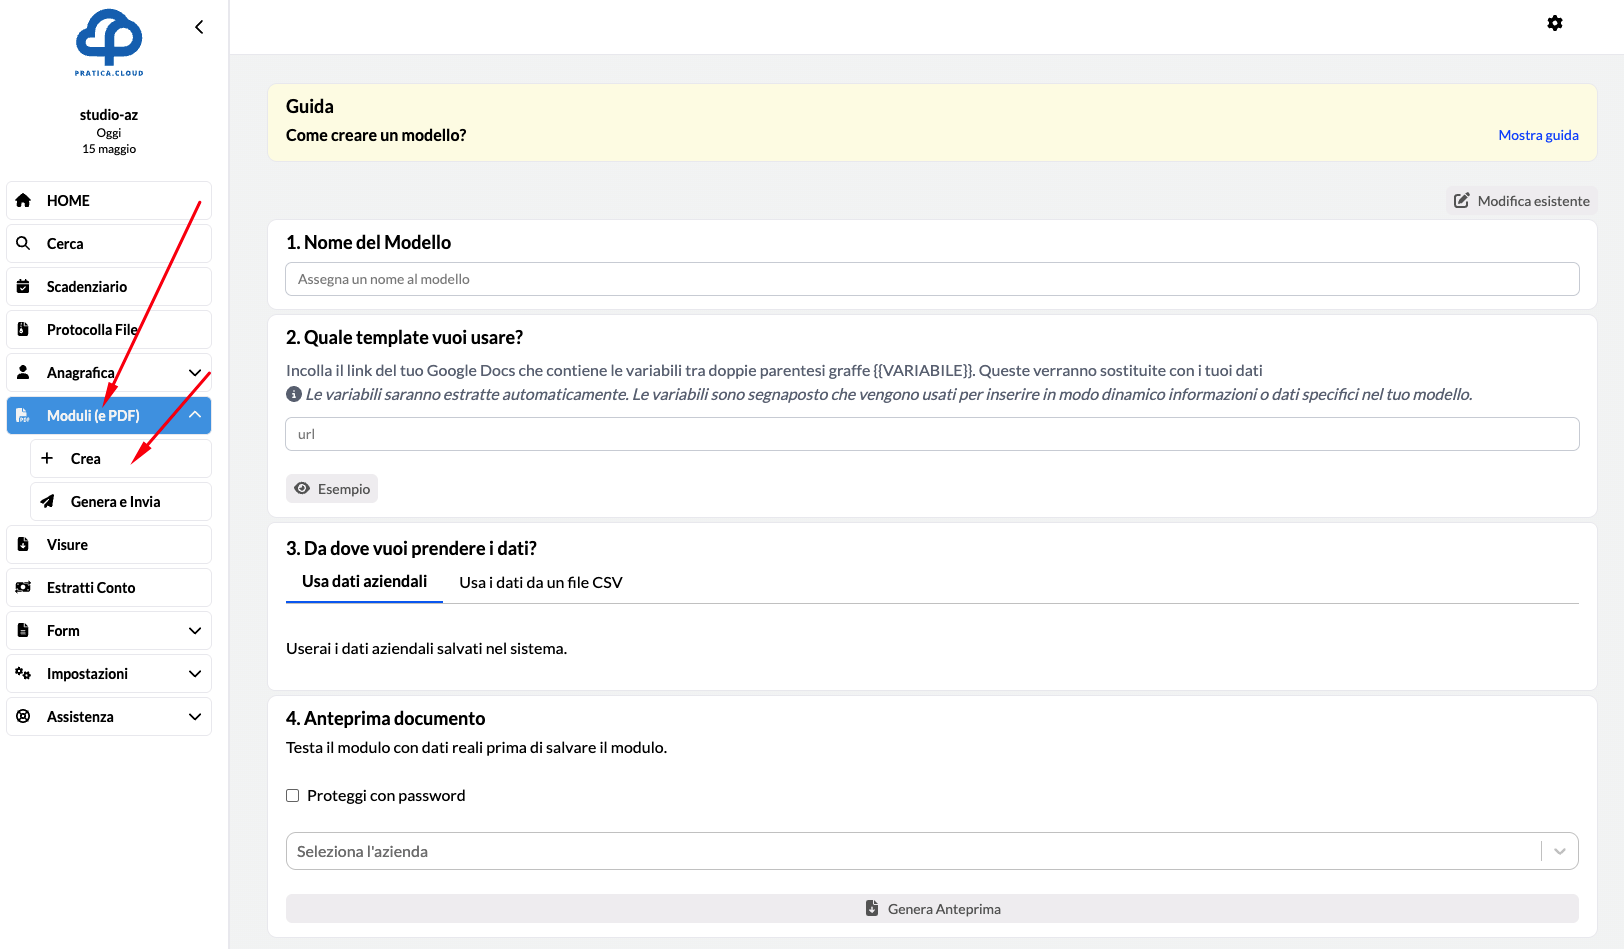Click the Mostra guida link
1624x949 pixels.
point(1538,135)
